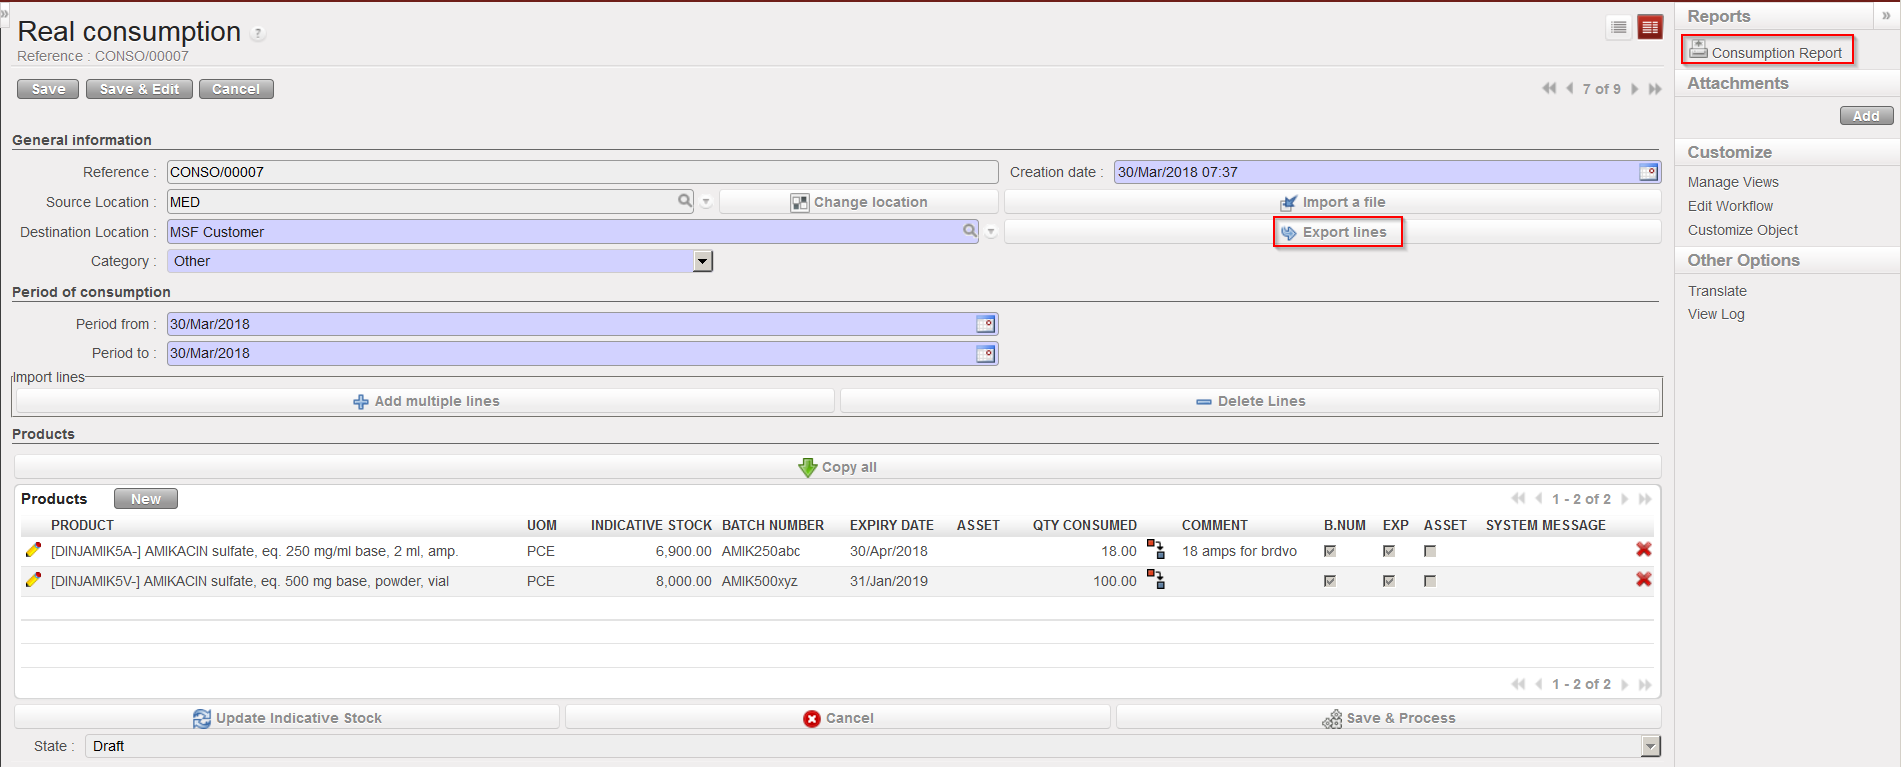Screen dimensions: 1902x767
Task: Open Destination Location dropdown arrow
Action: click(x=991, y=232)
